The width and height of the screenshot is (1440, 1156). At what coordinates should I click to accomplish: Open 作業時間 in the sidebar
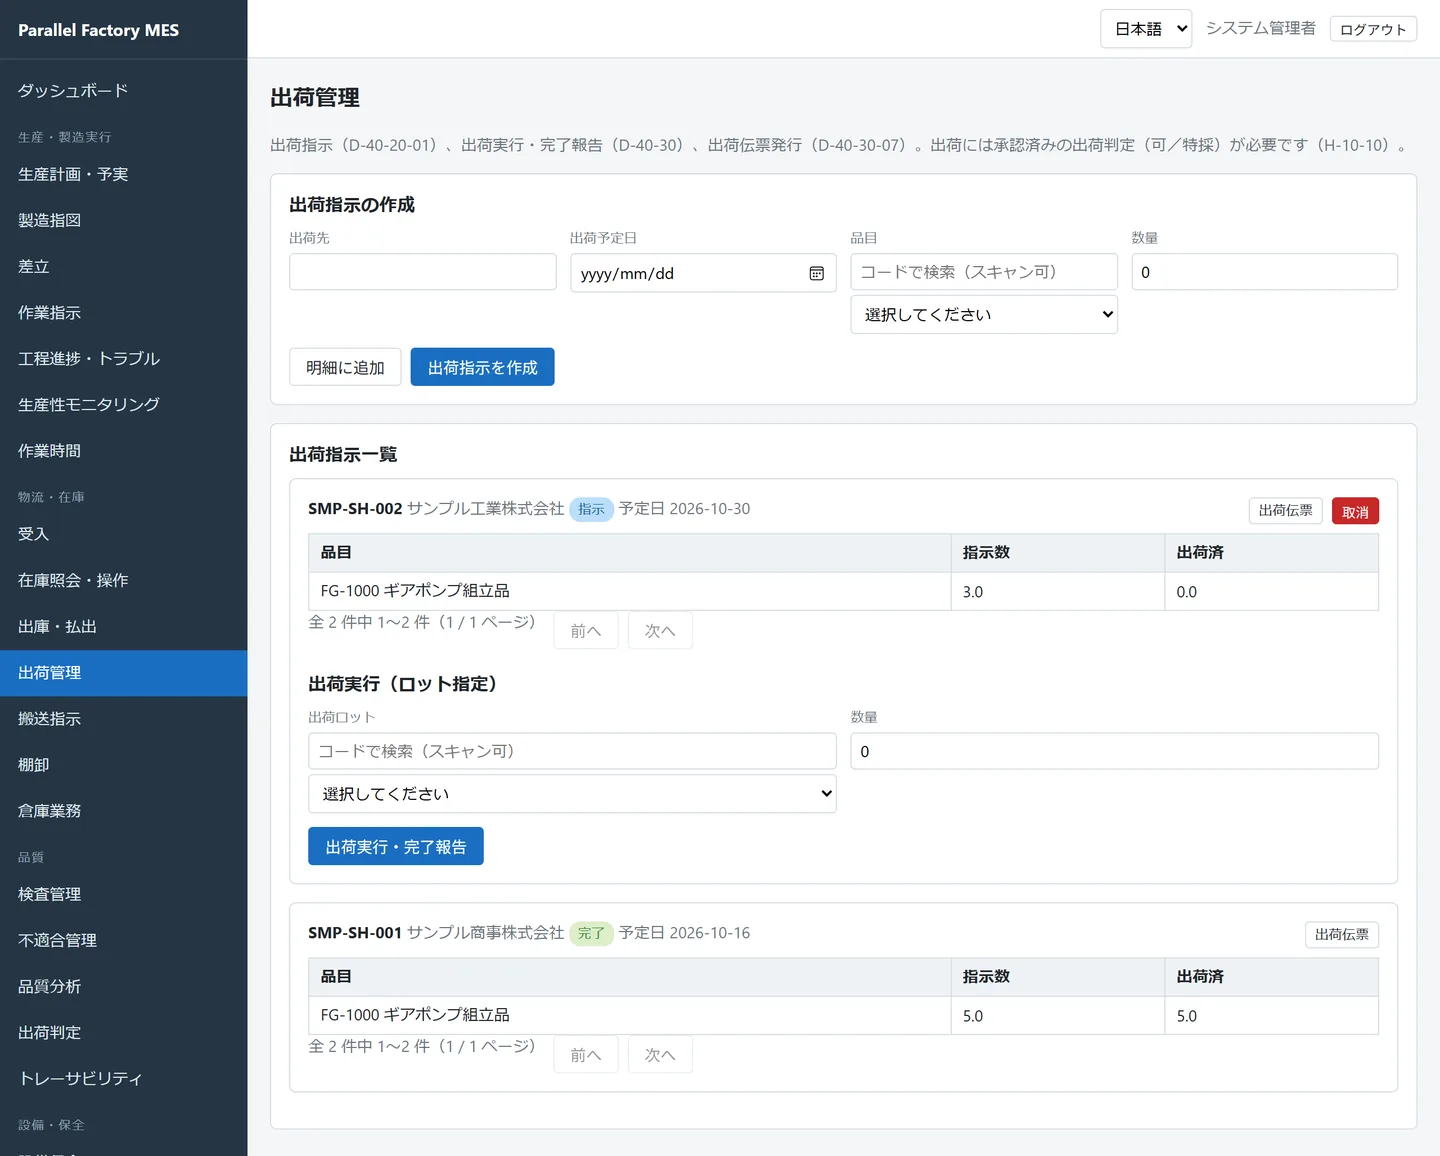[124, 450]
